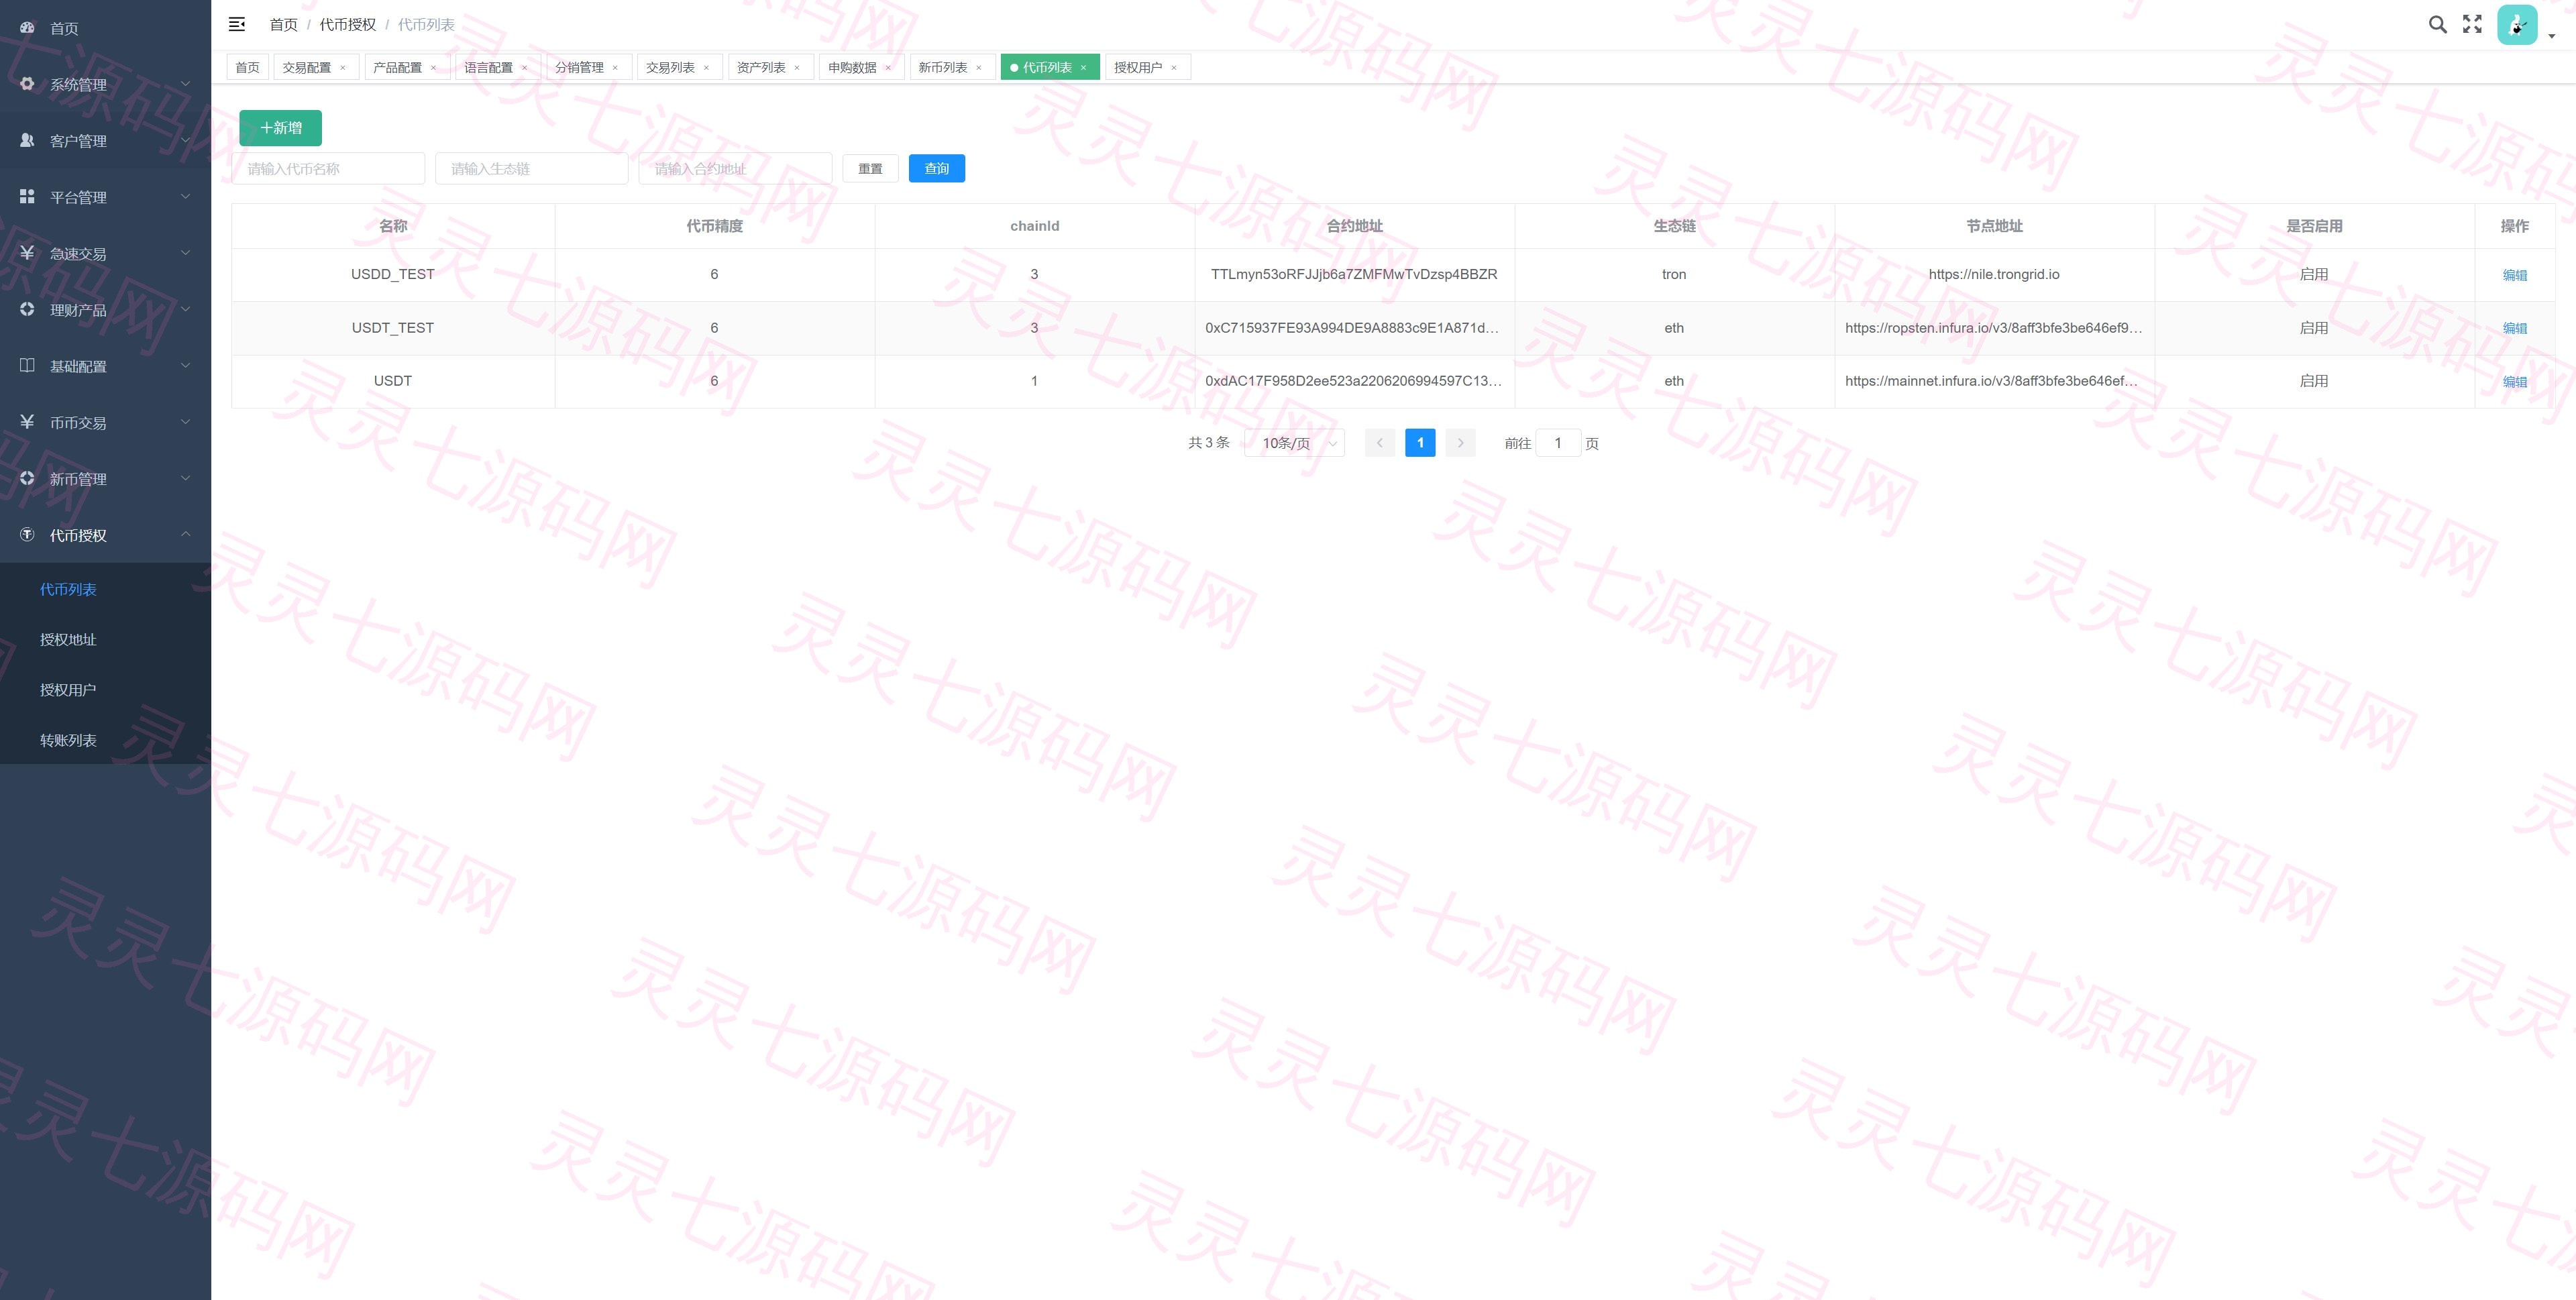This screenshot has width=2576, height=1300.
Task: Collapse the sidebar with the hamburger icon
Action: click(237, 24)
